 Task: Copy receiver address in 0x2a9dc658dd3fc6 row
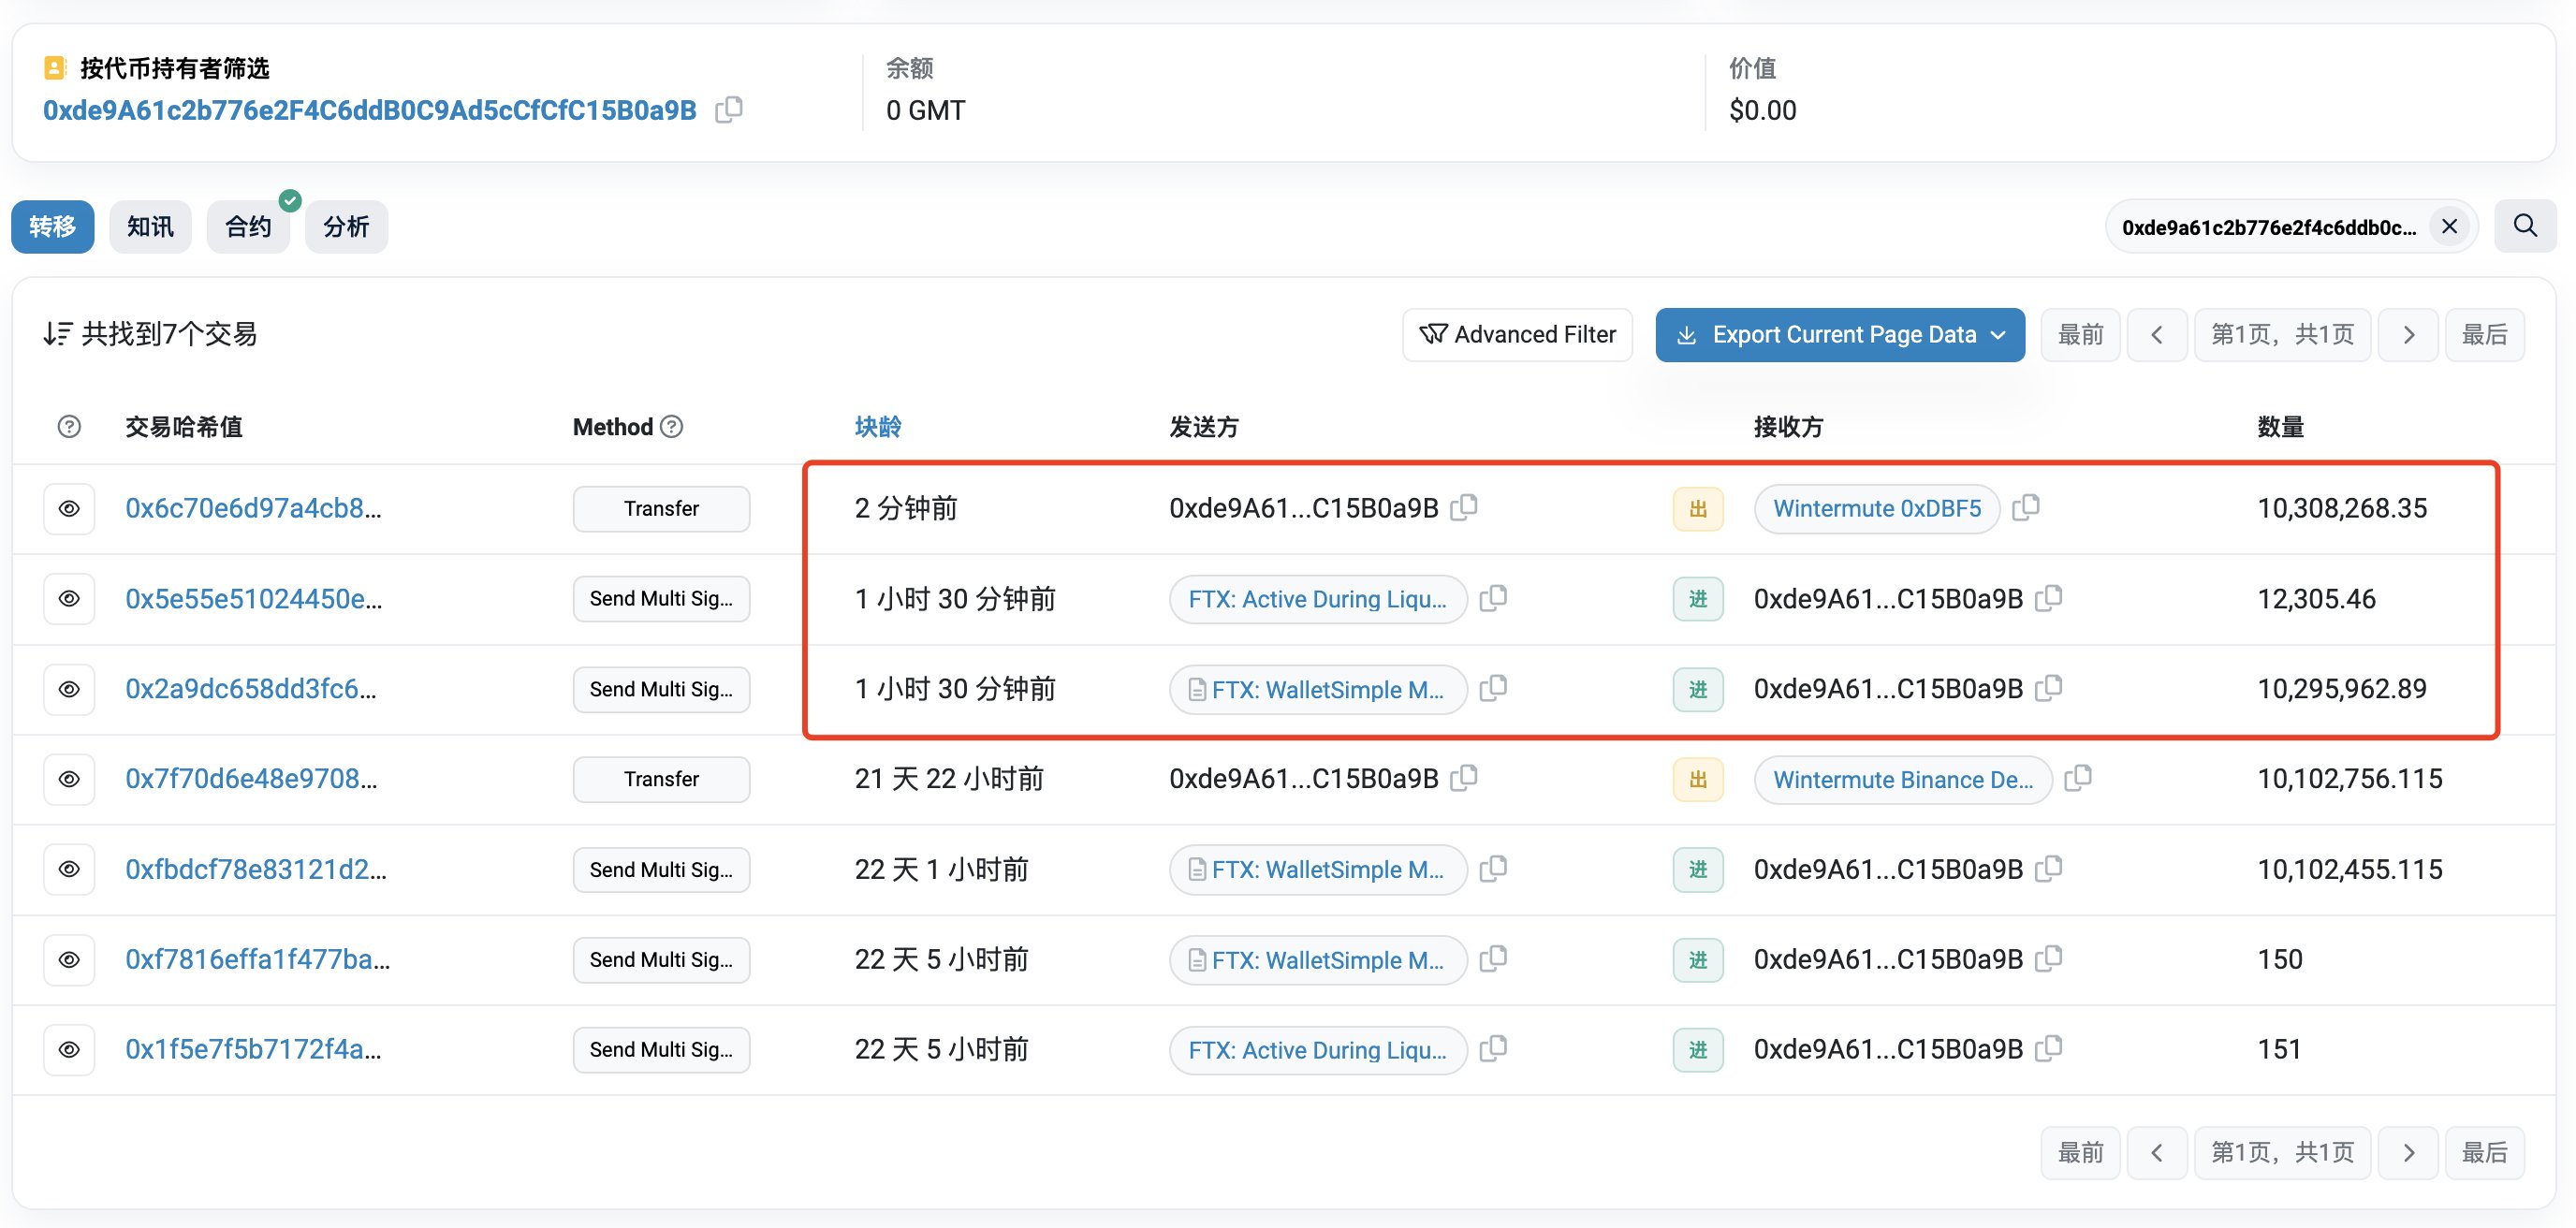coord(2048,688)
